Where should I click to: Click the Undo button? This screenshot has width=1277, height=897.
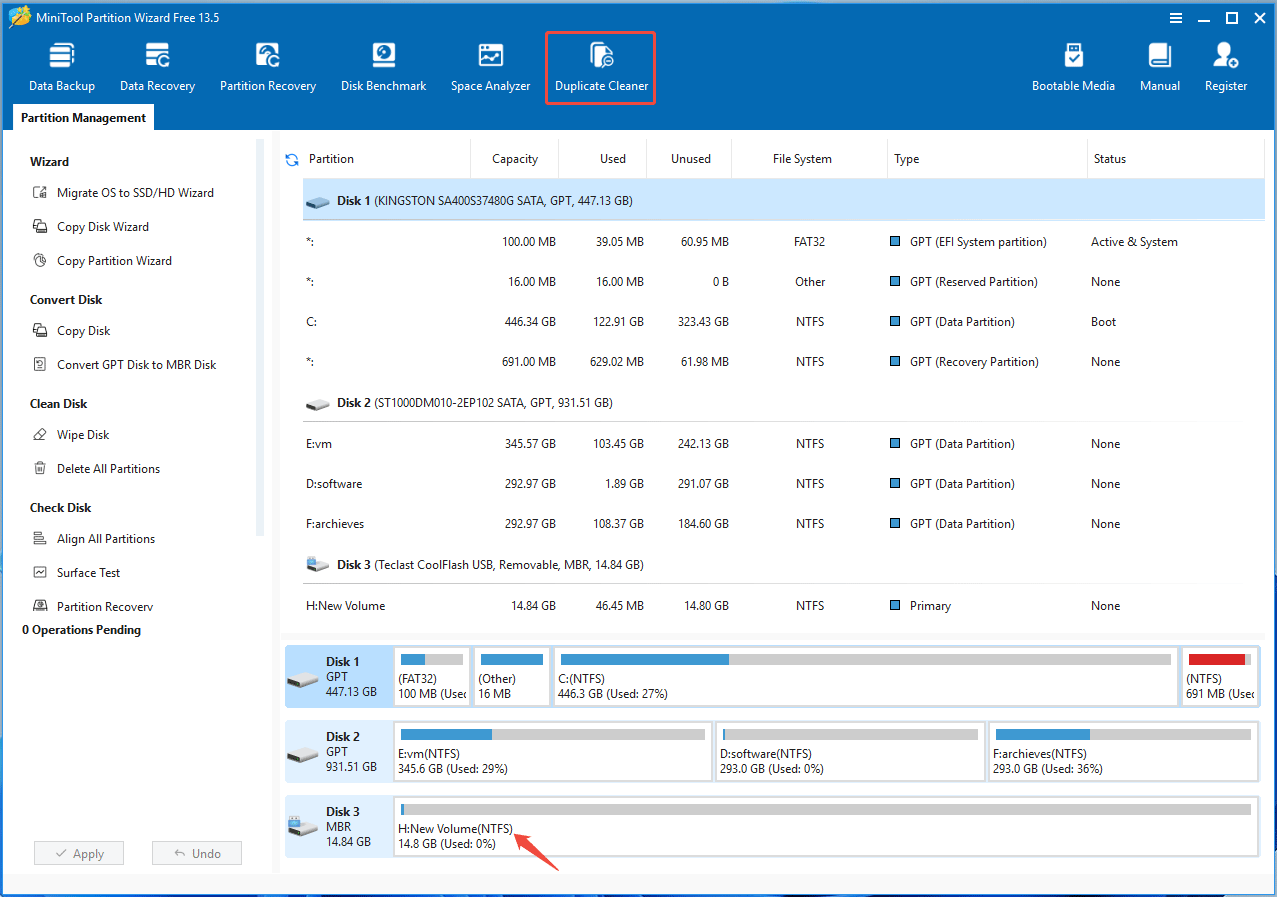click(x=196, y=852)
